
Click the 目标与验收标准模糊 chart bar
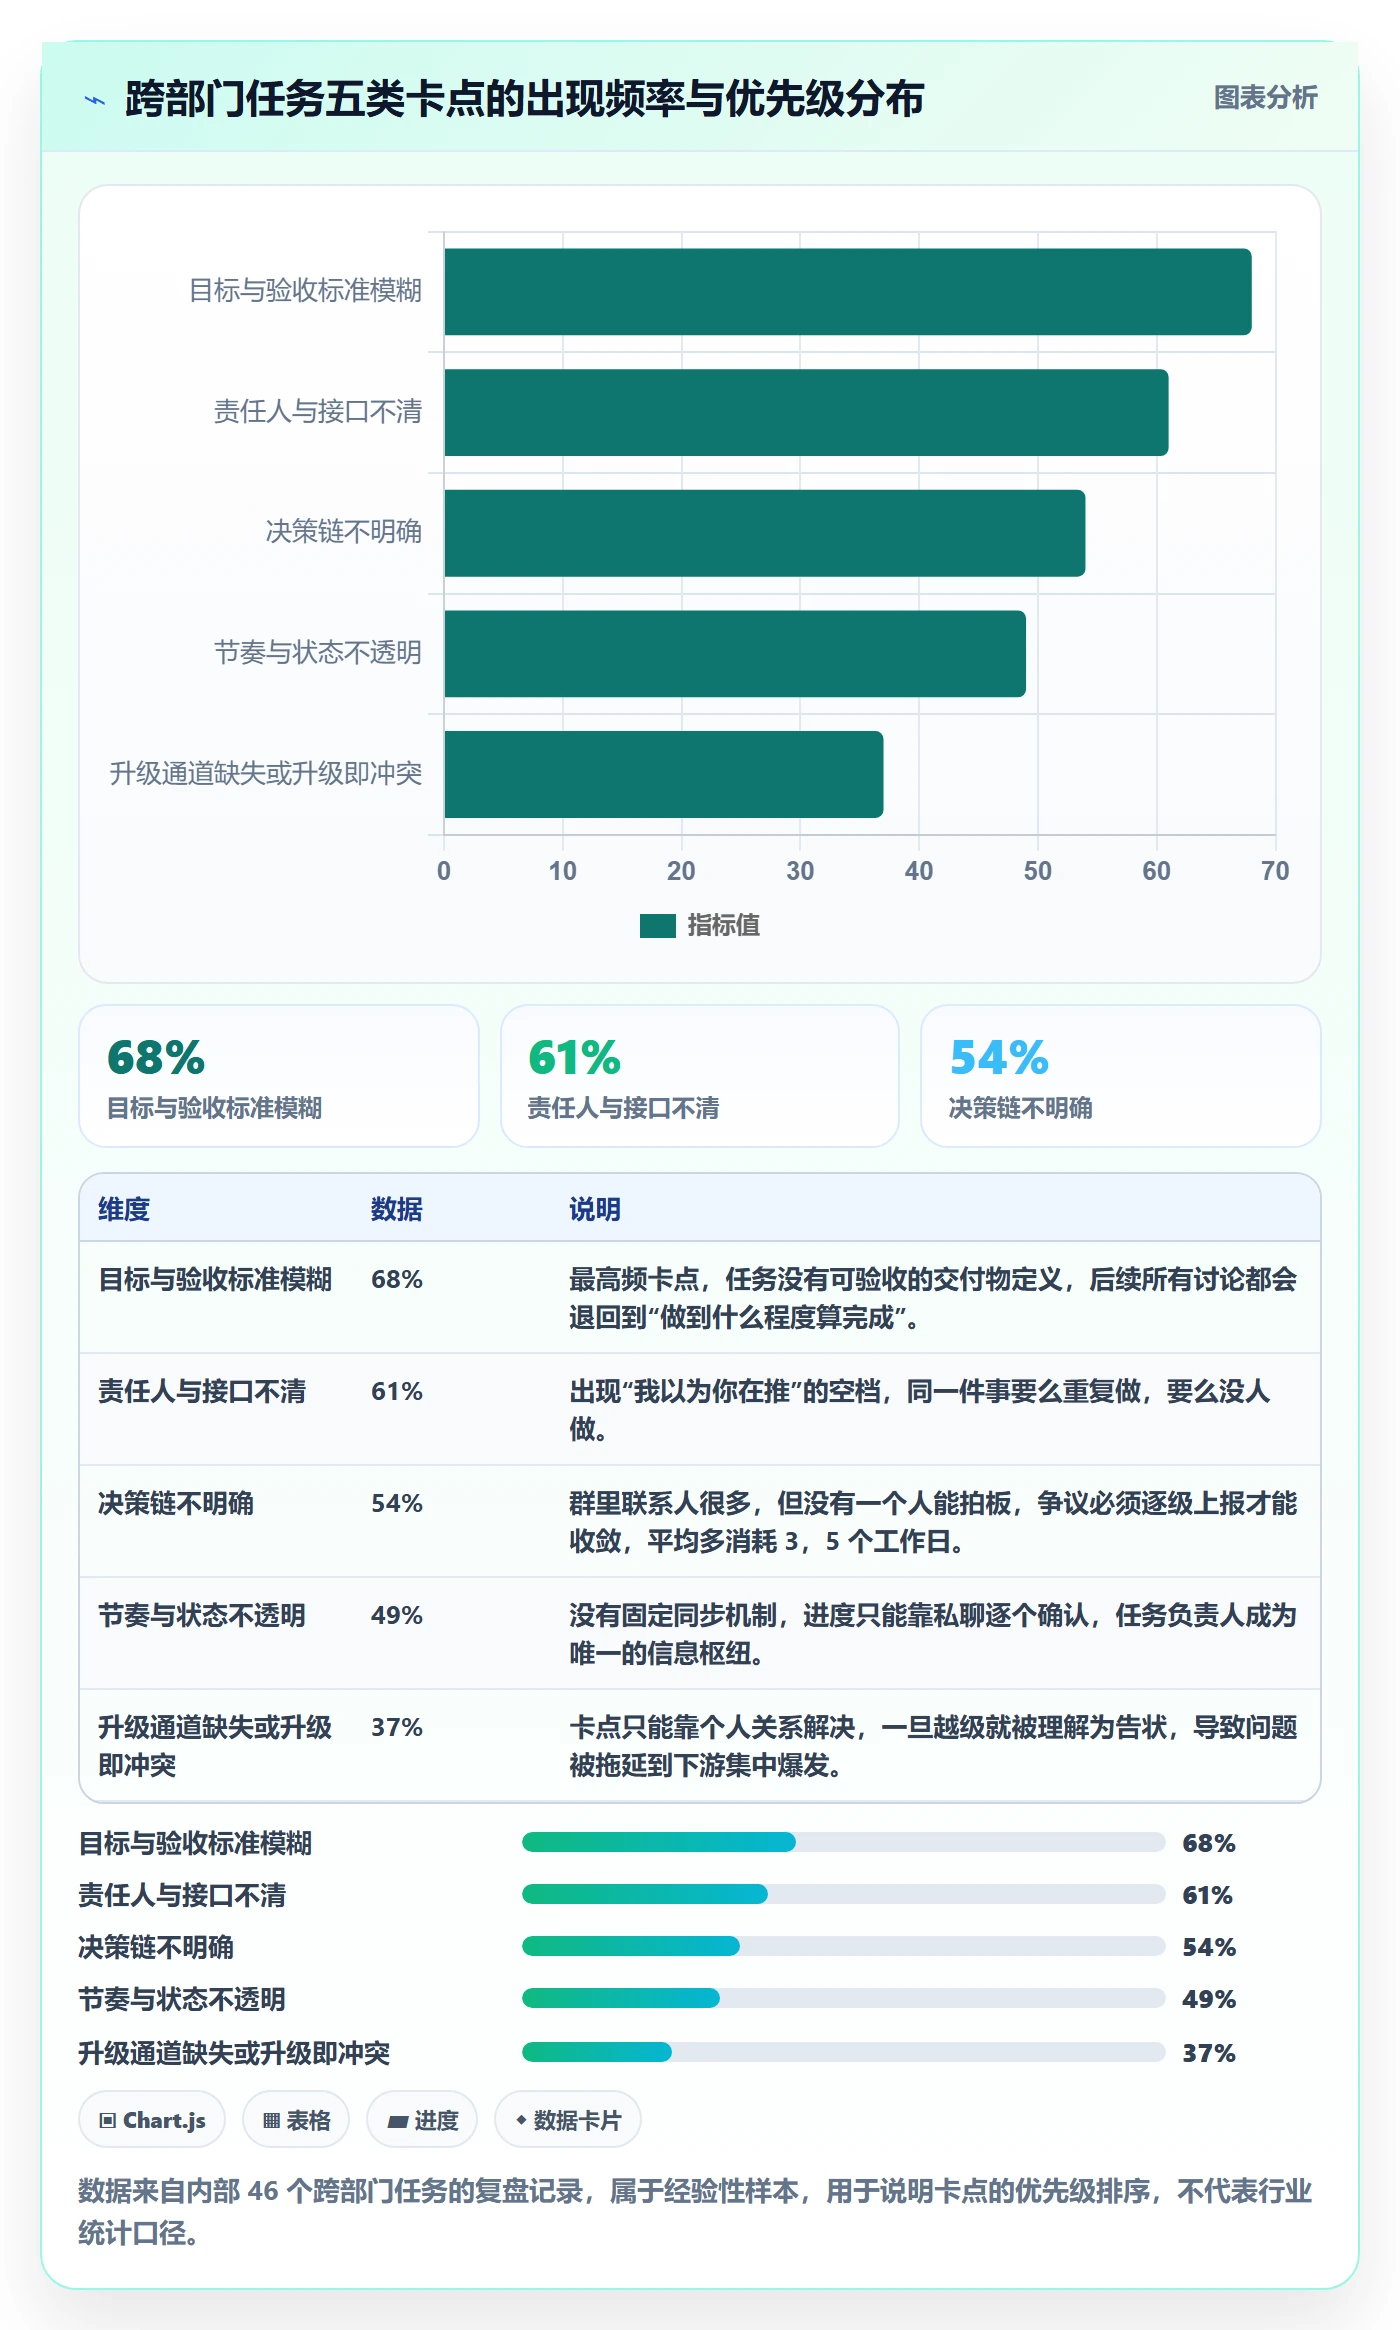coord(847,292)
